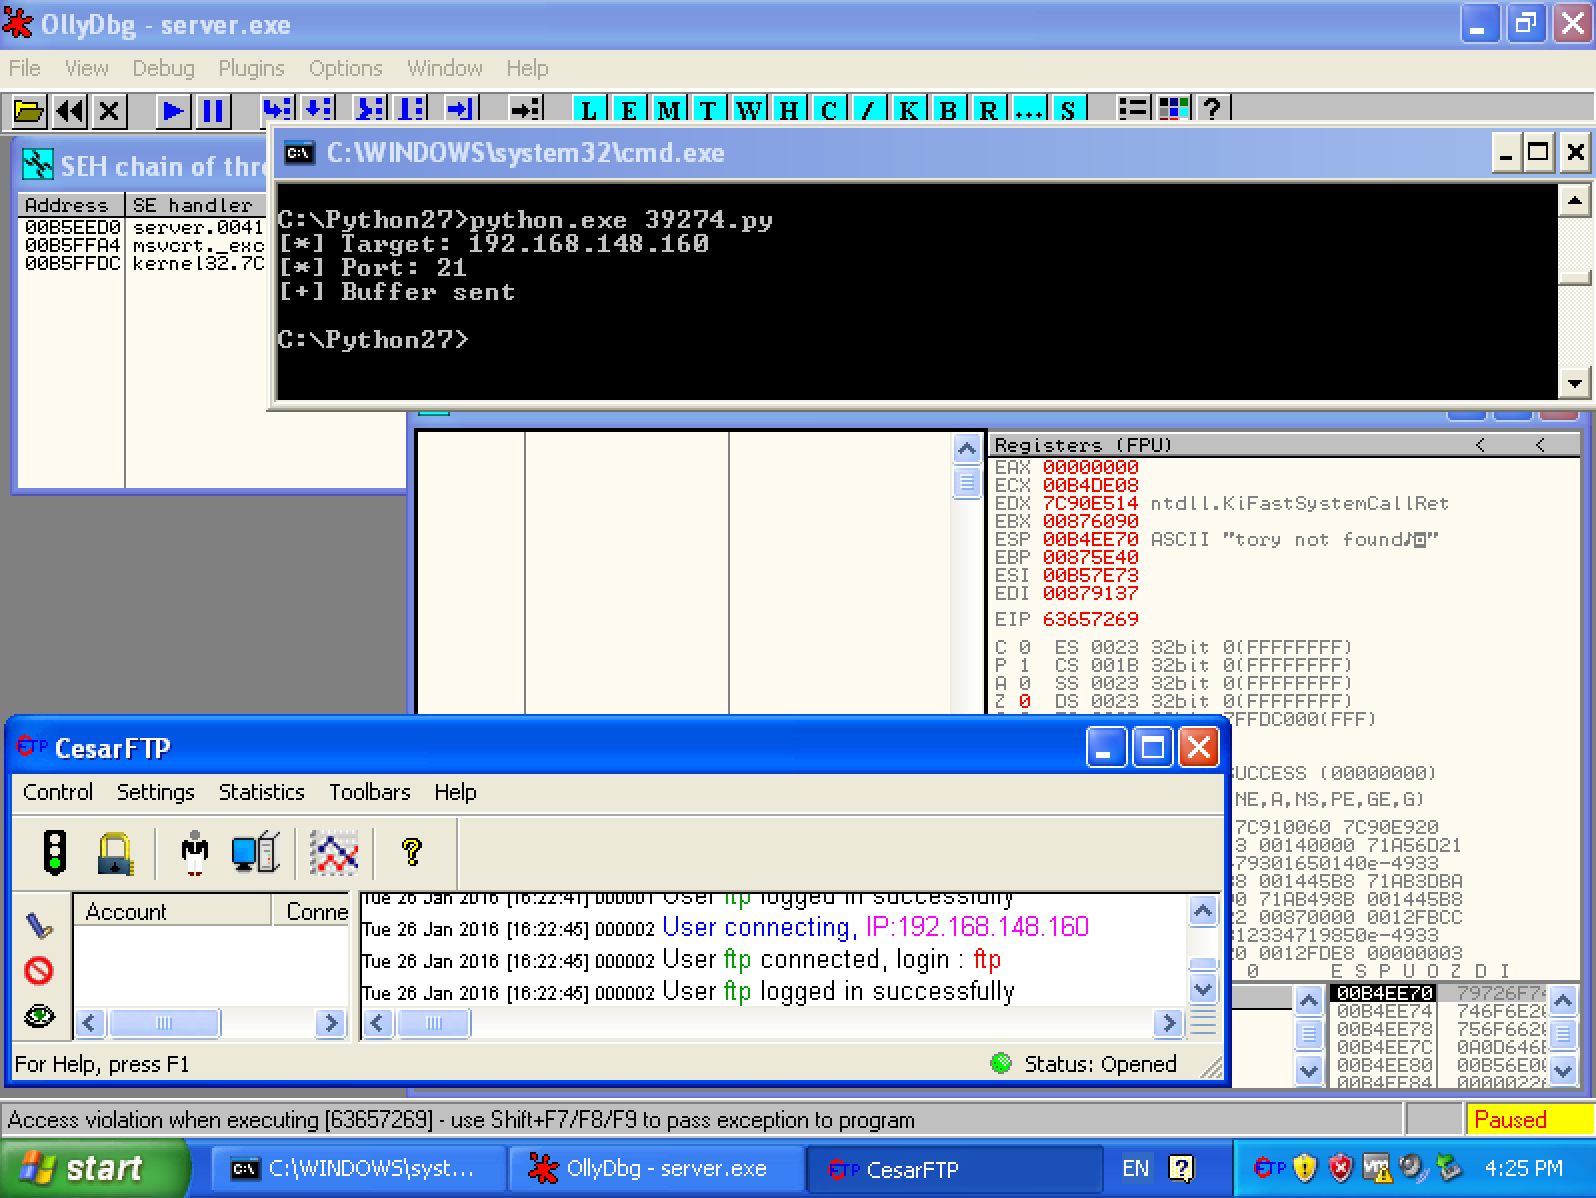Click the Go to address arrow icon
The height and width of the screenshot is (1198, 1596).
525,109
